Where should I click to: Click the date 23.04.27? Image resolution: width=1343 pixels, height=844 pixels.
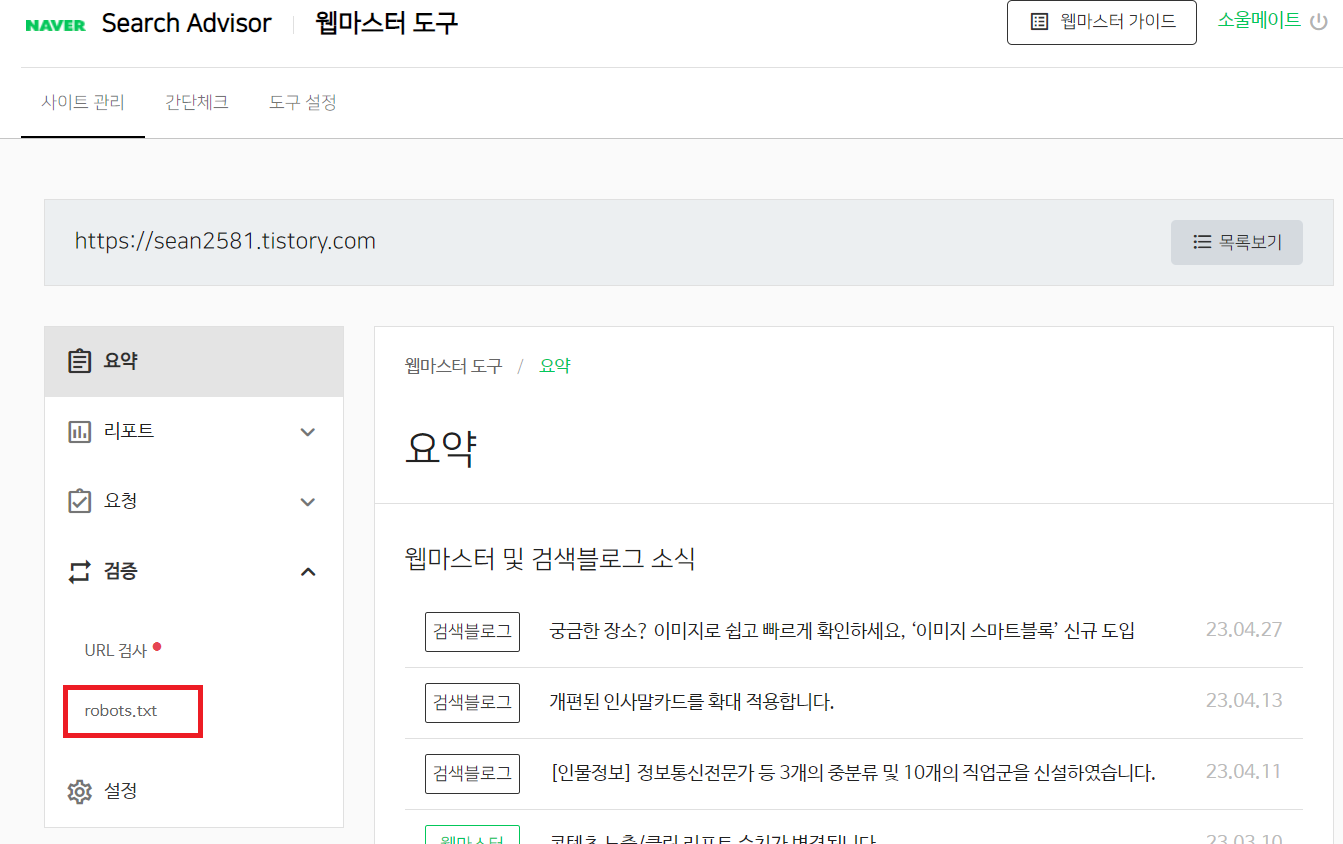point(1244,630)
